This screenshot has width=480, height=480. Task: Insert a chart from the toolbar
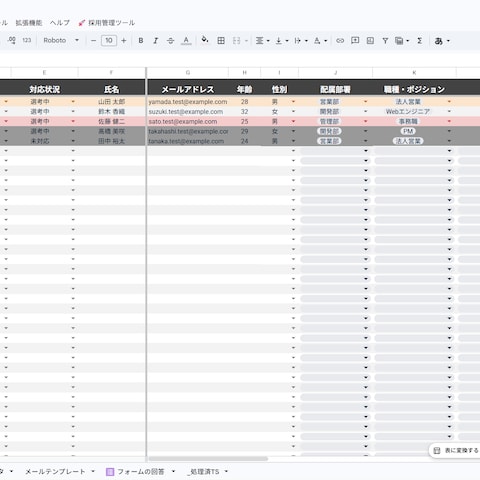(x=370, y=41)
